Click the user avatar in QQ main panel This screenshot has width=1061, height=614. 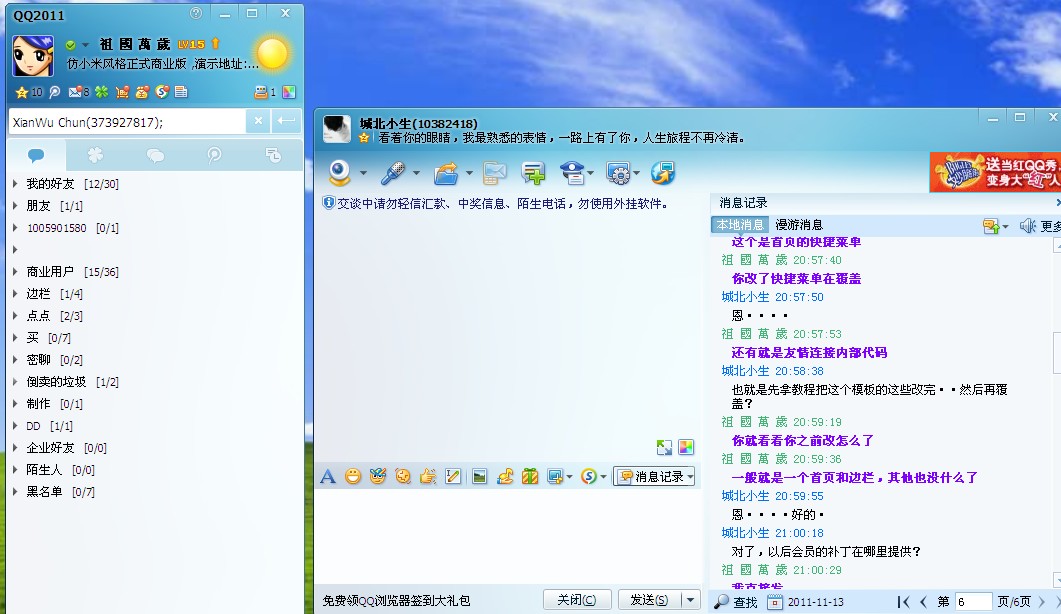32,56
